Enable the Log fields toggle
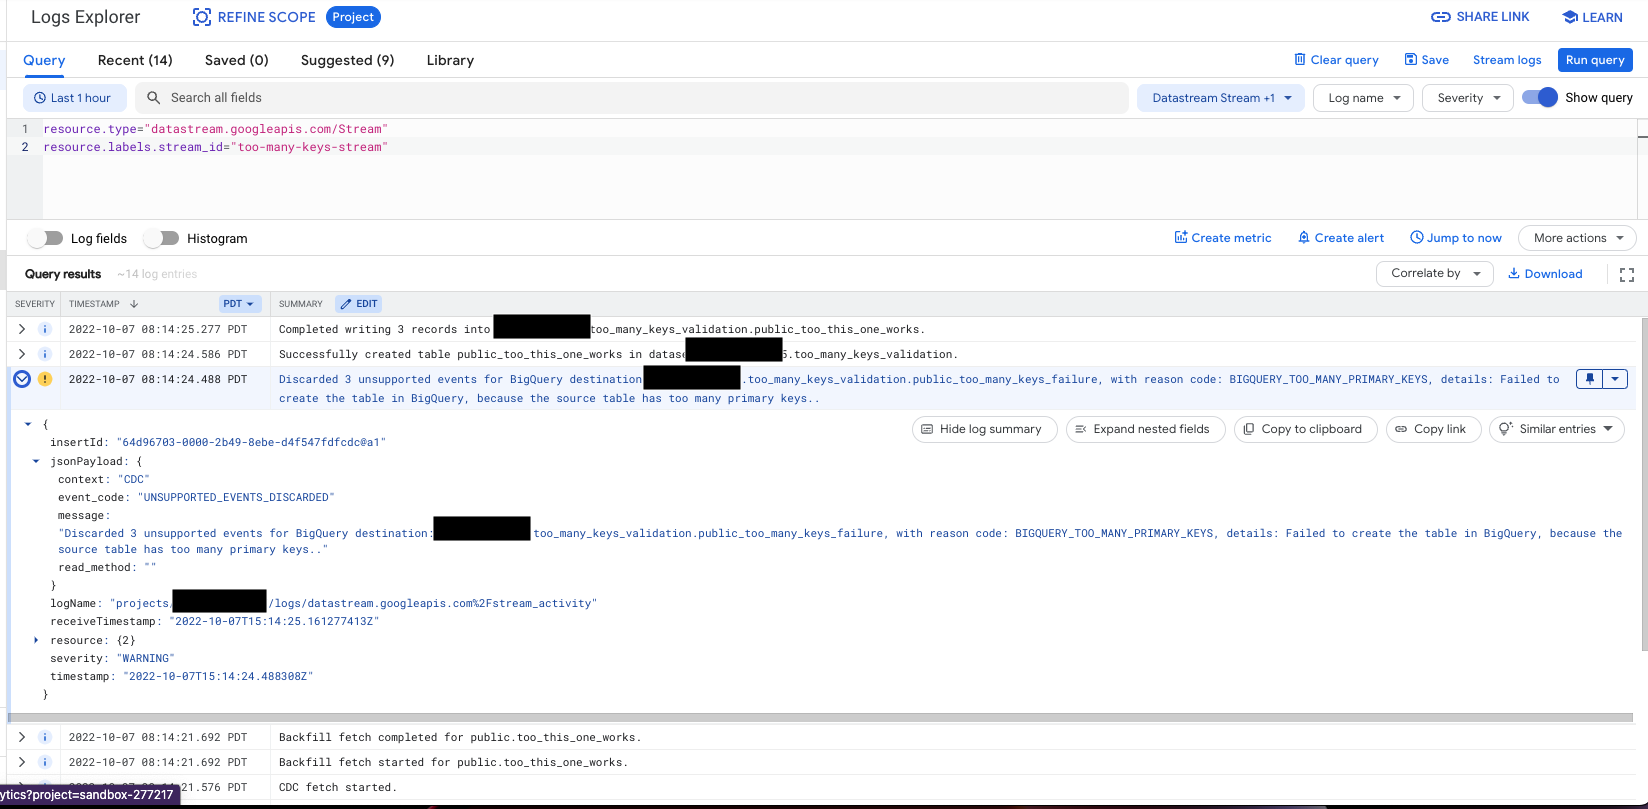Image resolution: width=1648 pixels, height=809 pixels. pos(45,238)
